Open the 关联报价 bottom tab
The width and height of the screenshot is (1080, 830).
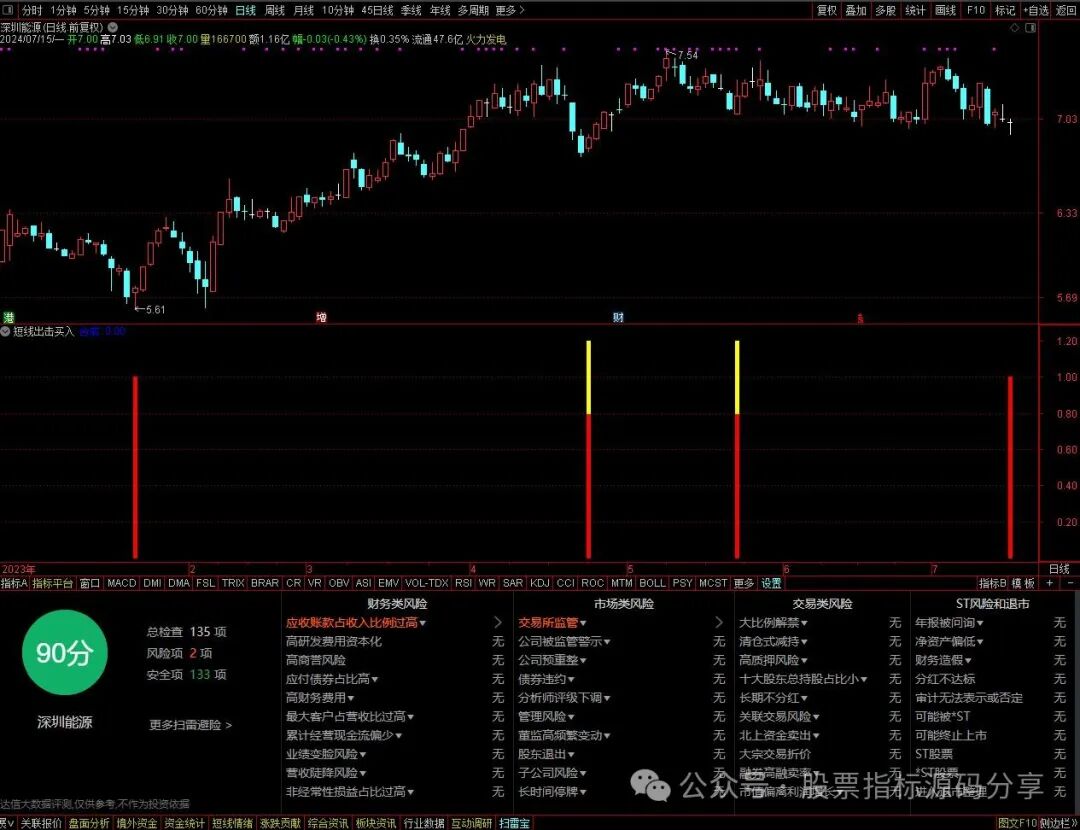click(x=41, y=823)
